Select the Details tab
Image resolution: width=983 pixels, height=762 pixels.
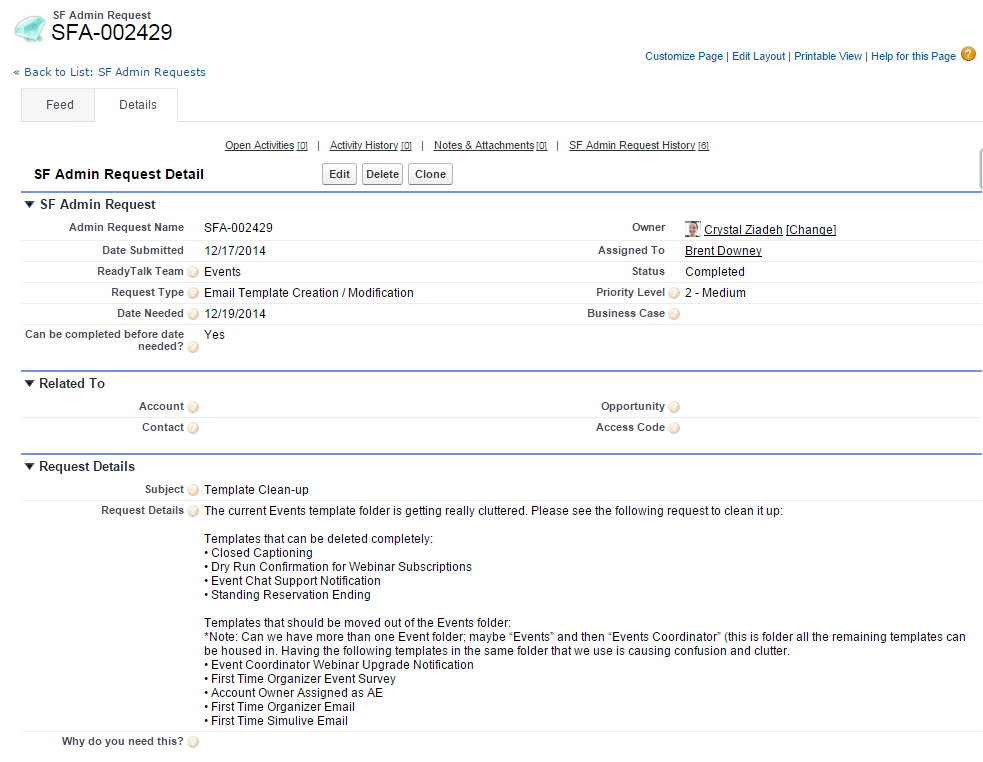pyautogui.click(x=137, y=105)
